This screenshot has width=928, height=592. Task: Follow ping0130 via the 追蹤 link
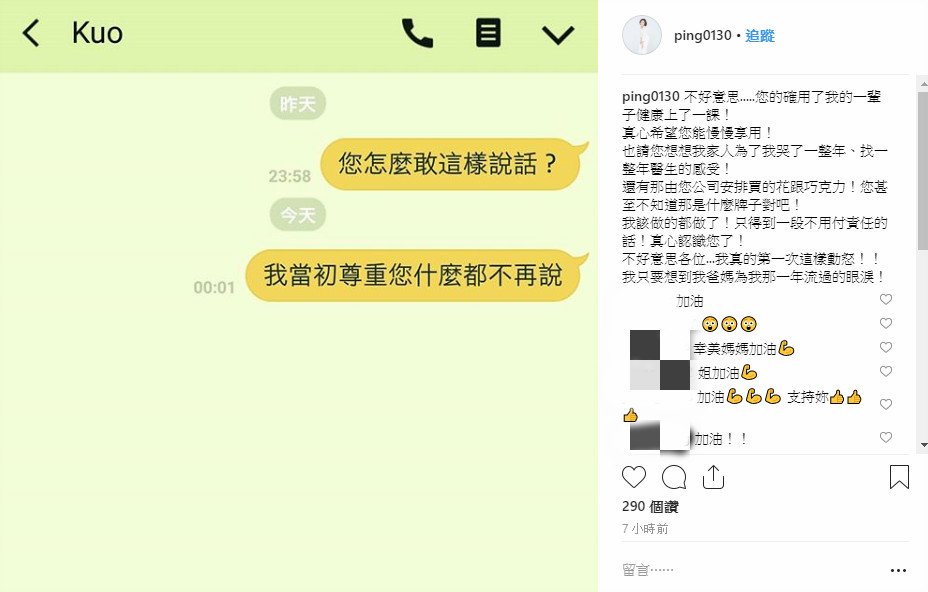tap(760, 36)
